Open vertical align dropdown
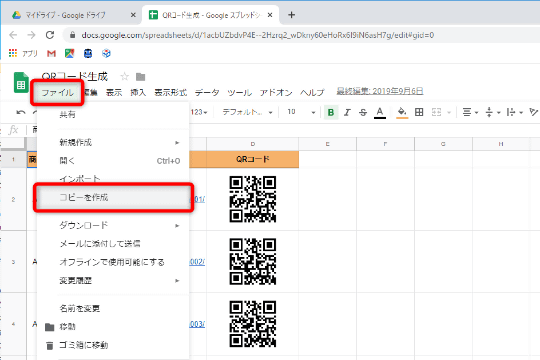 492,112
